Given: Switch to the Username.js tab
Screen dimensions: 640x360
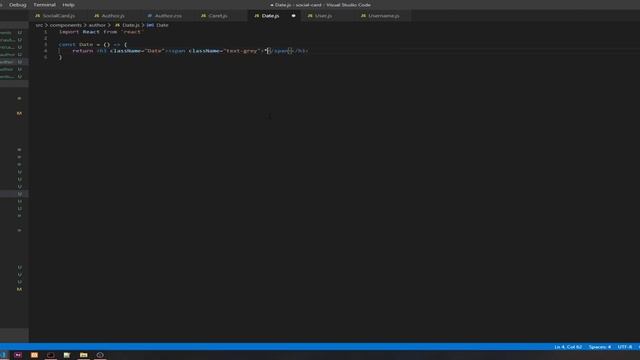Looking at the screenshot, I should (380, 16).
